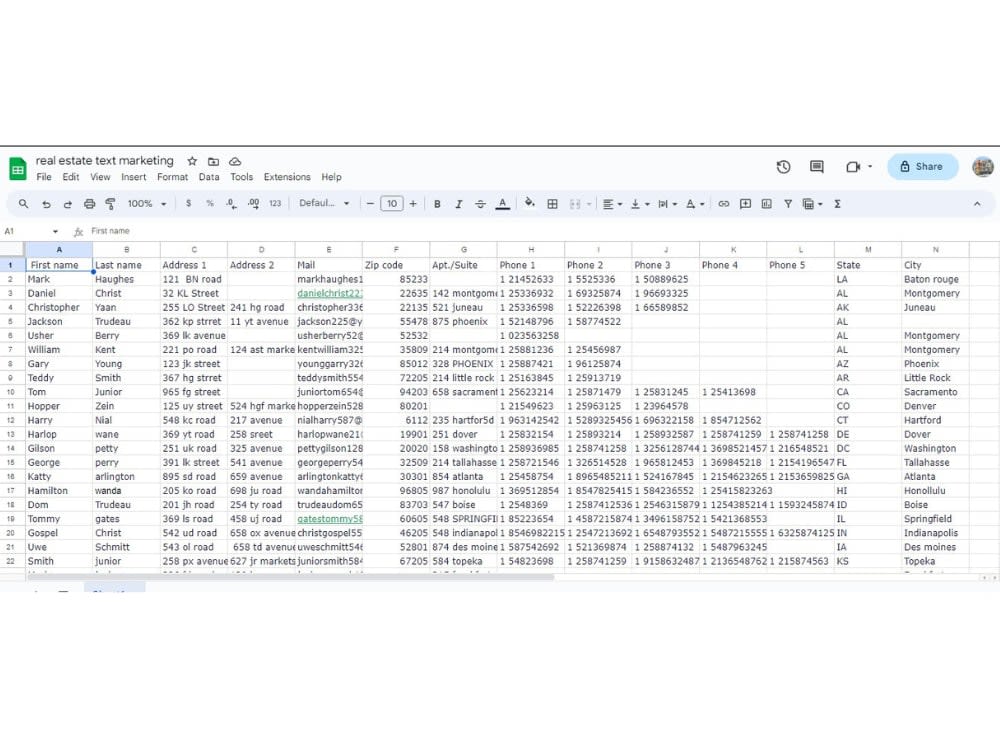This screenshot has width=1000, height=750.
Task: Open the borders tool
Action: tap(552, 204)
